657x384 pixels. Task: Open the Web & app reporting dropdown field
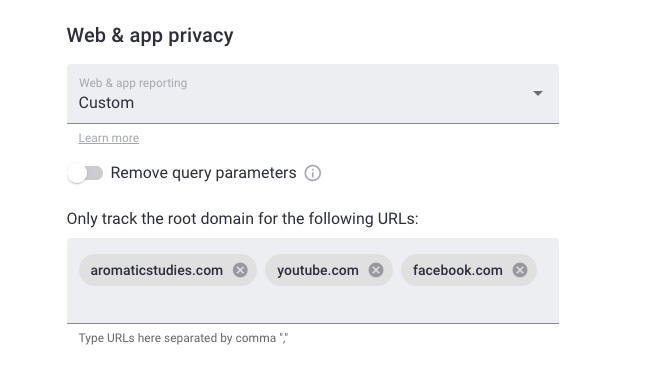[313, 94]
